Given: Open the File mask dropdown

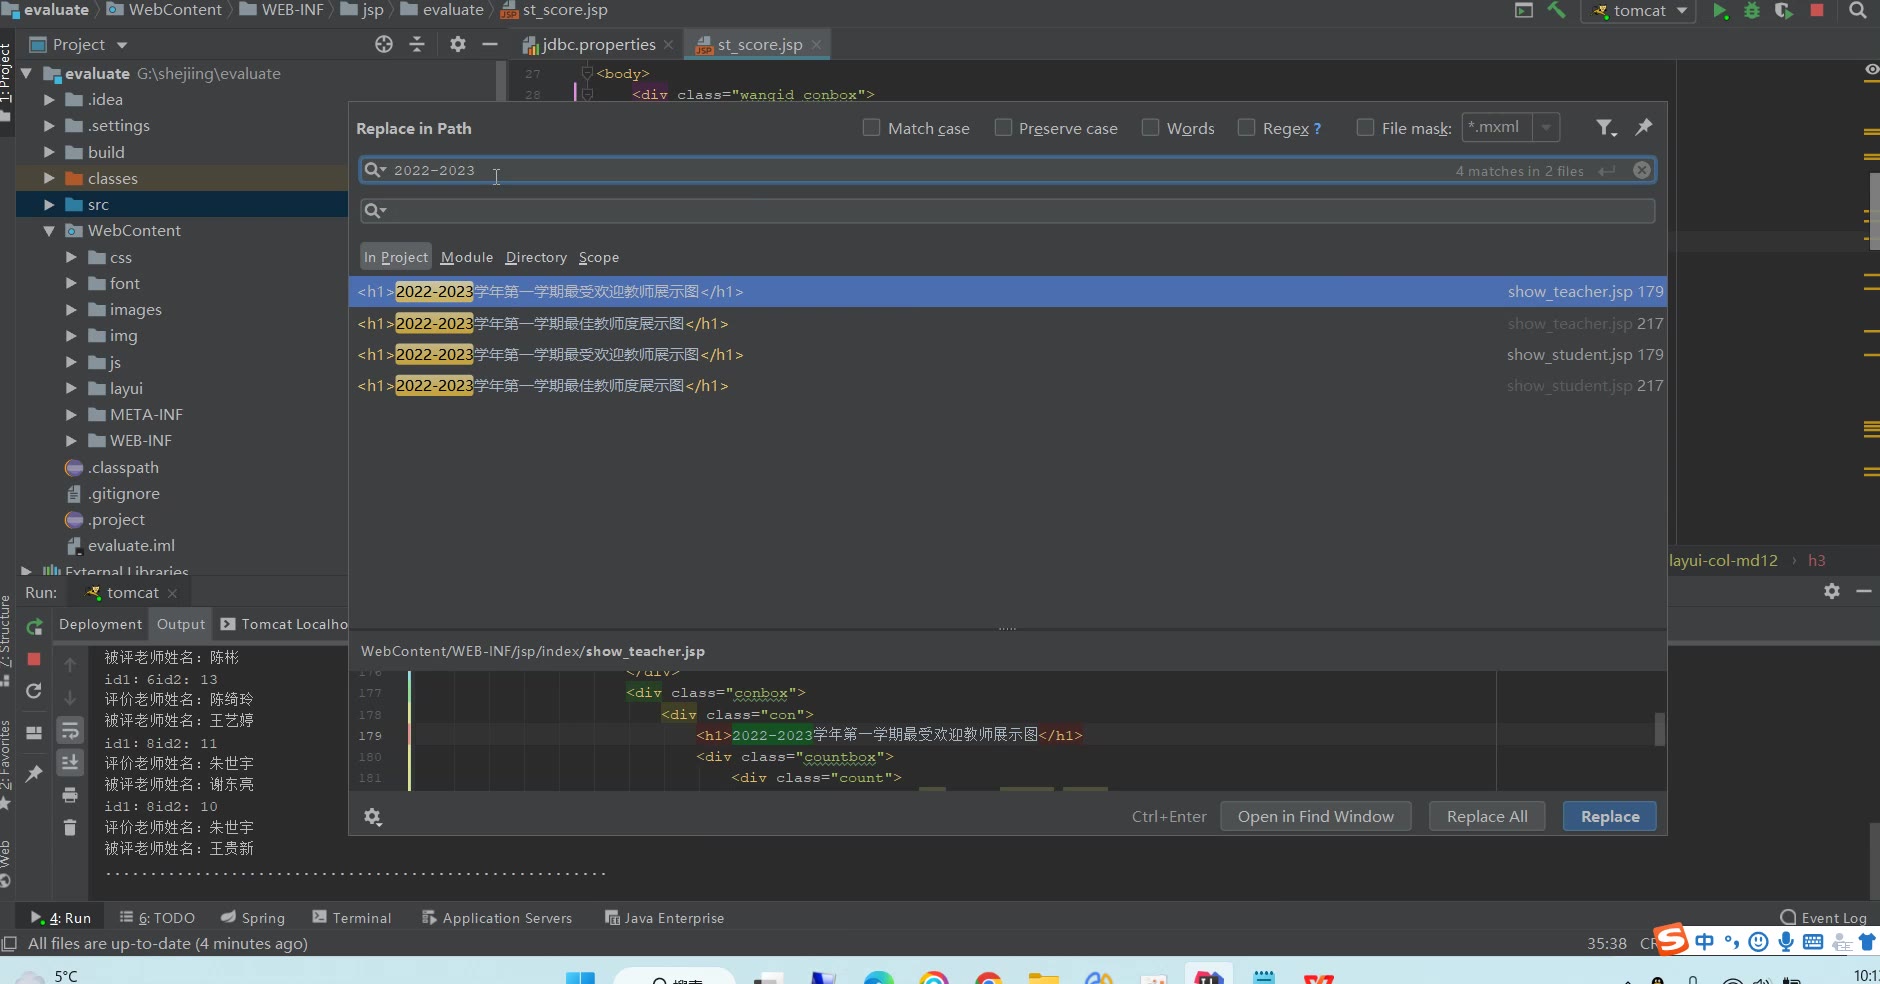Looking at the screenshot, I should pos(1546,128).
